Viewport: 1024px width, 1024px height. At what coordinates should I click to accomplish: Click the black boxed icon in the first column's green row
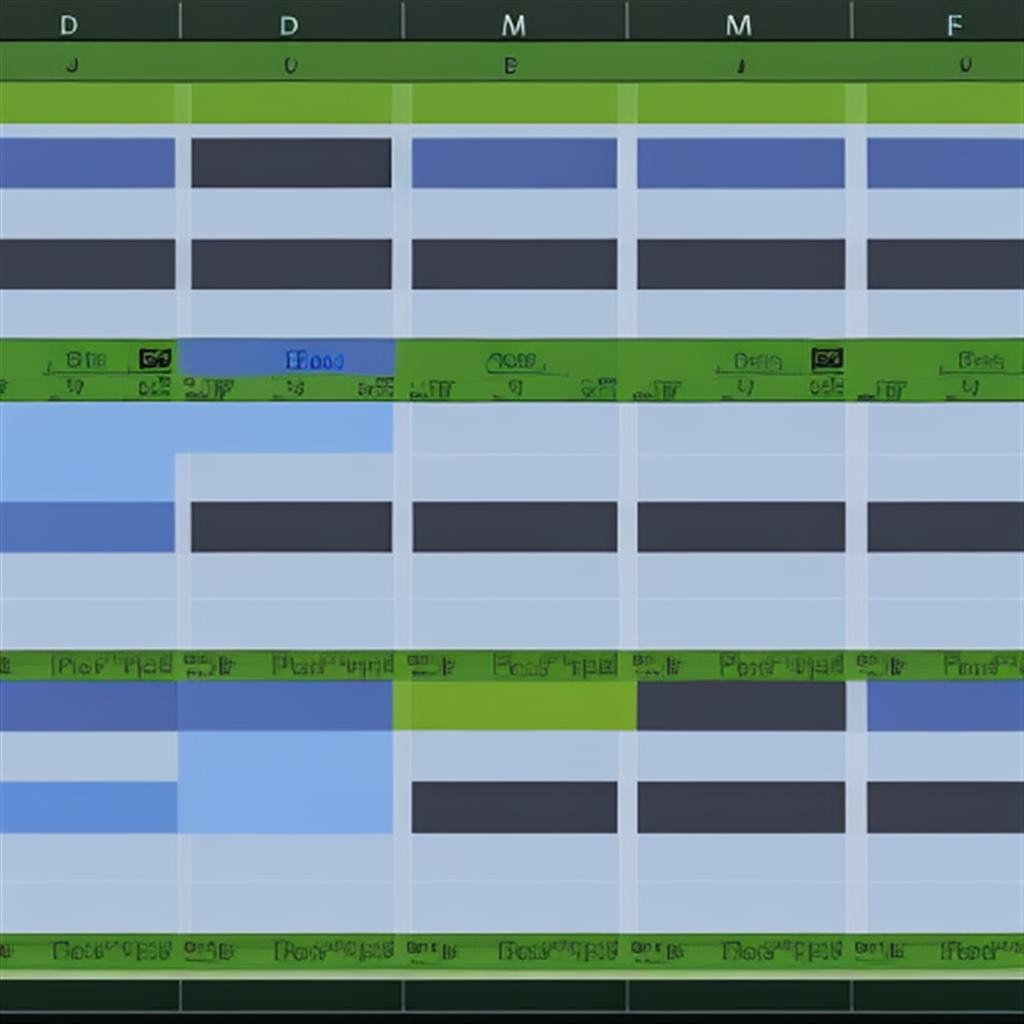coord(154,359)
